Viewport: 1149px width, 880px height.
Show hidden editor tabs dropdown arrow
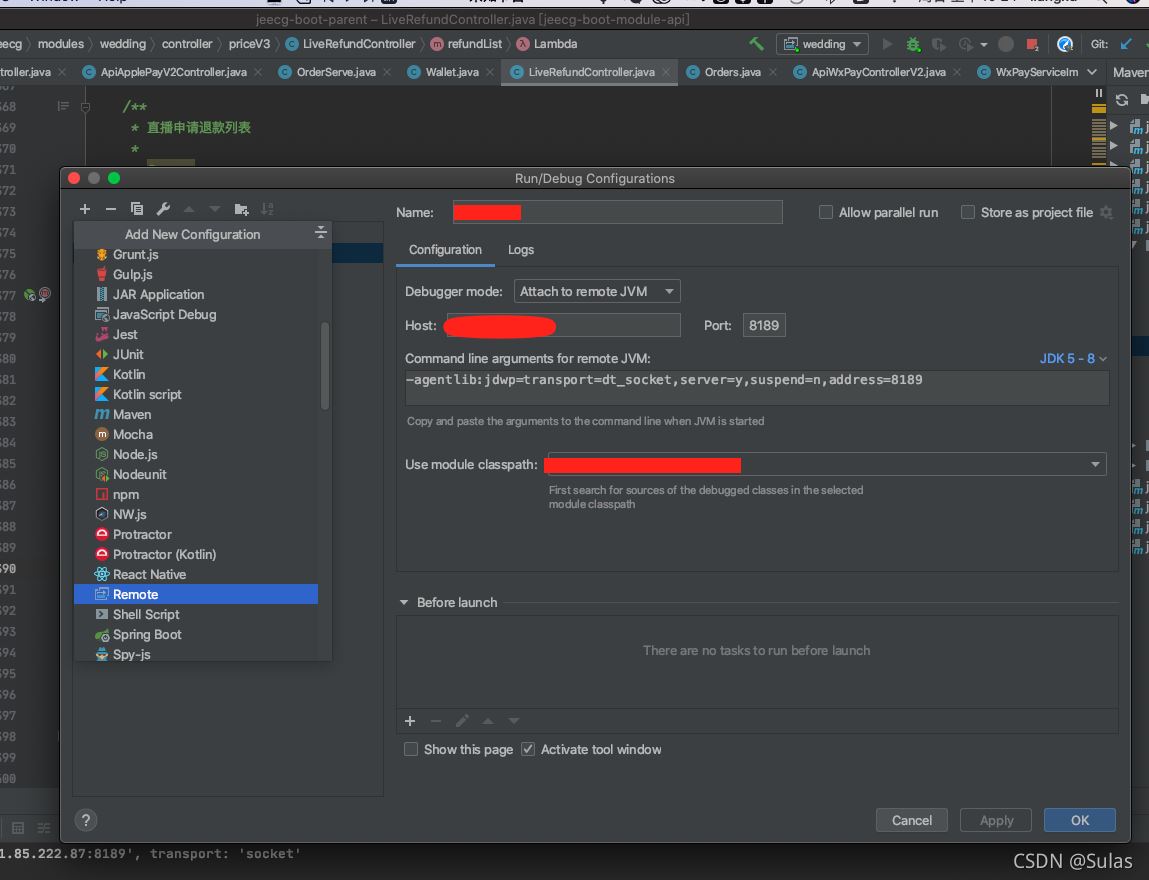pyautogui.click(x=1092, y=72)
